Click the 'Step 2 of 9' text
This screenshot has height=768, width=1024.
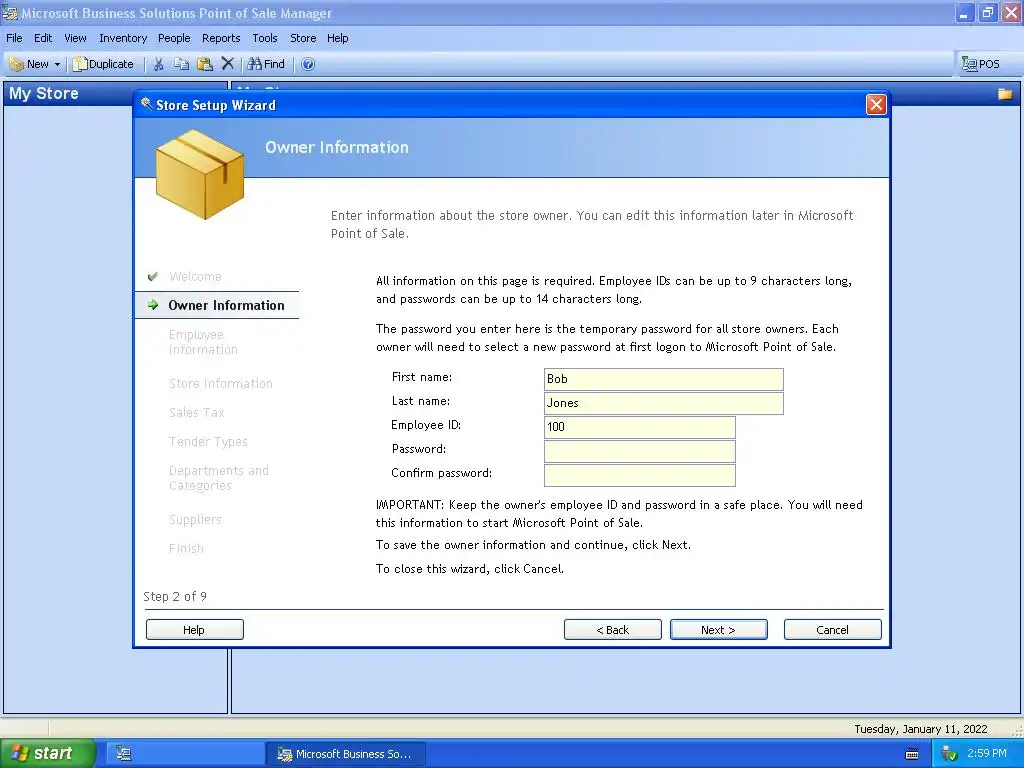tap(175, 596)
